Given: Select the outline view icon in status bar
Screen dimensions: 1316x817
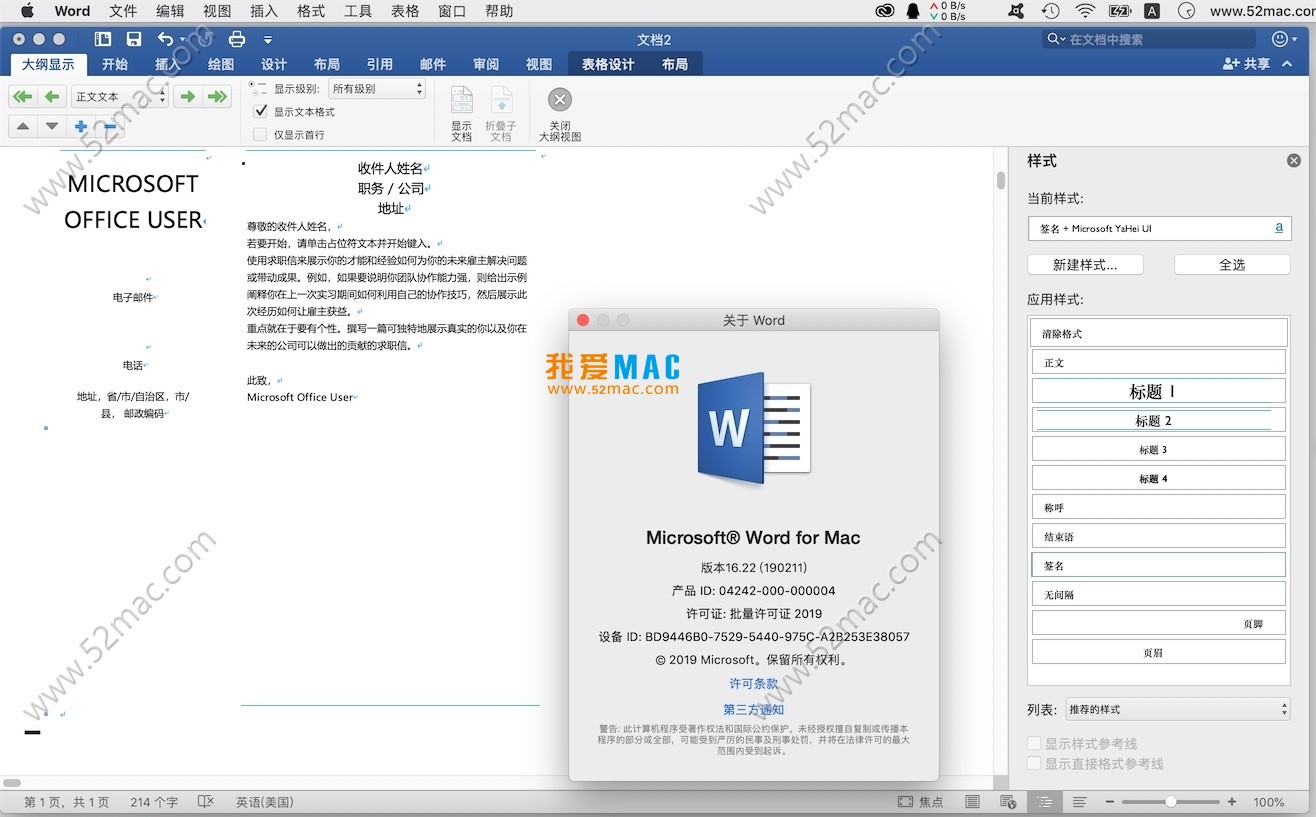Looking at the screenshot, I should [1045, 802].
